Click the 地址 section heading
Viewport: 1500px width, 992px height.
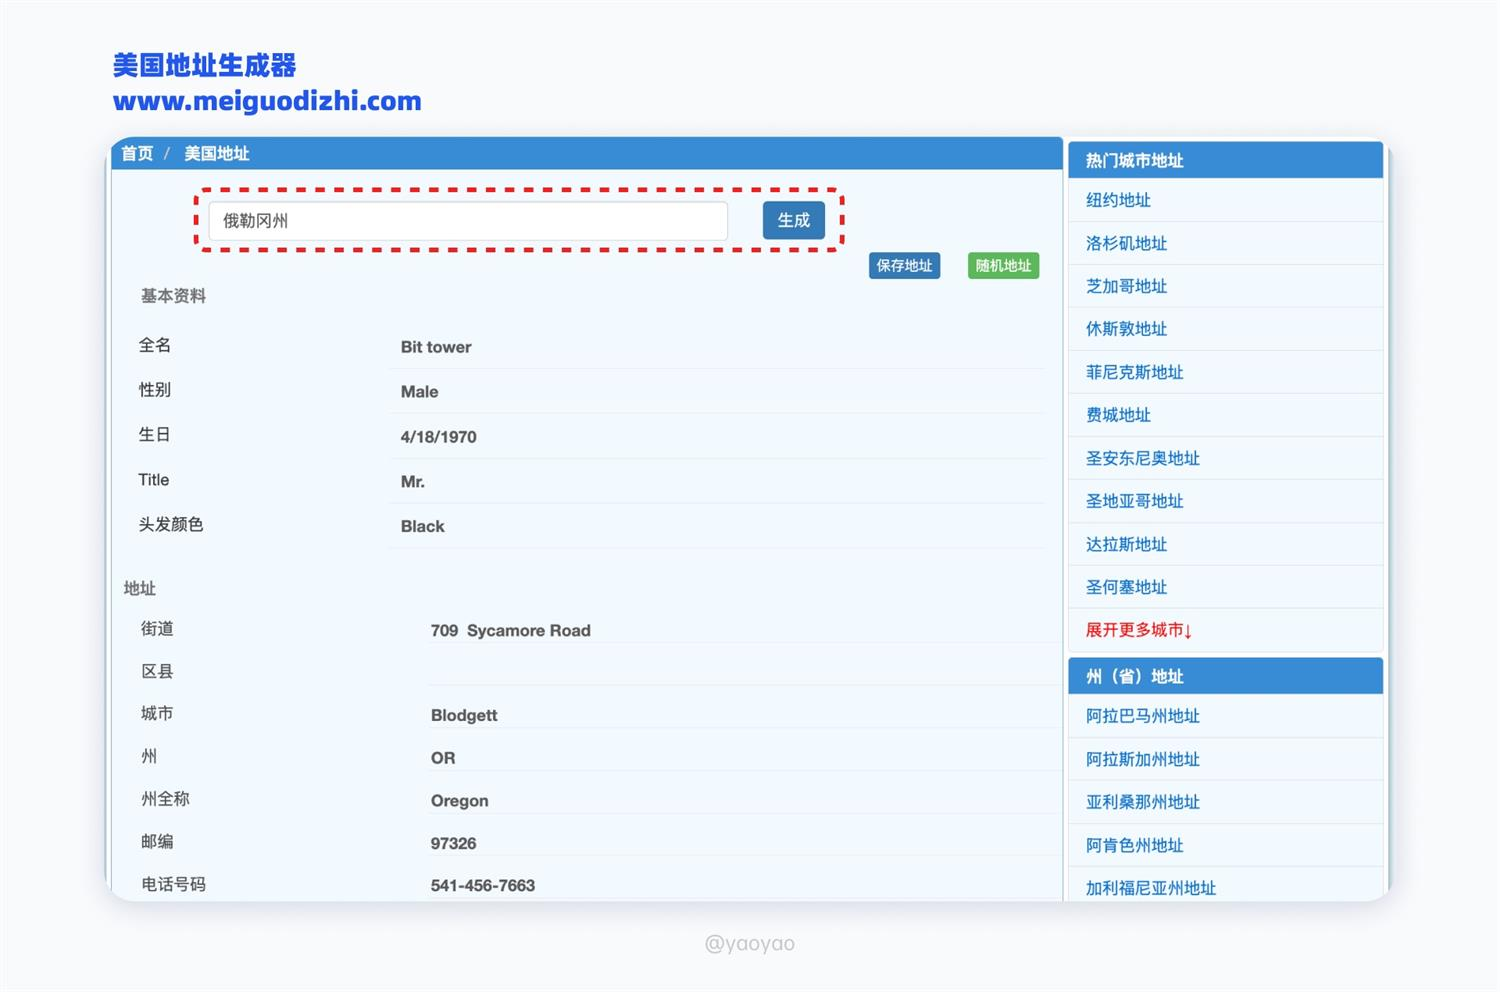click(x=140, y=588)
